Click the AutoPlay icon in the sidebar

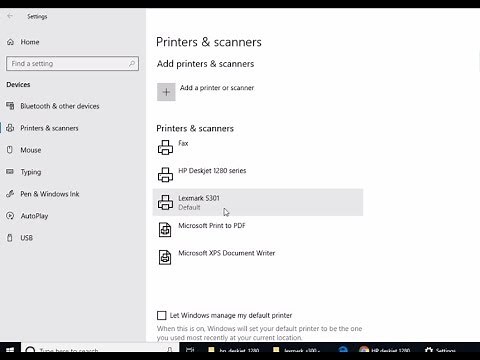click(x=10, y=216)
